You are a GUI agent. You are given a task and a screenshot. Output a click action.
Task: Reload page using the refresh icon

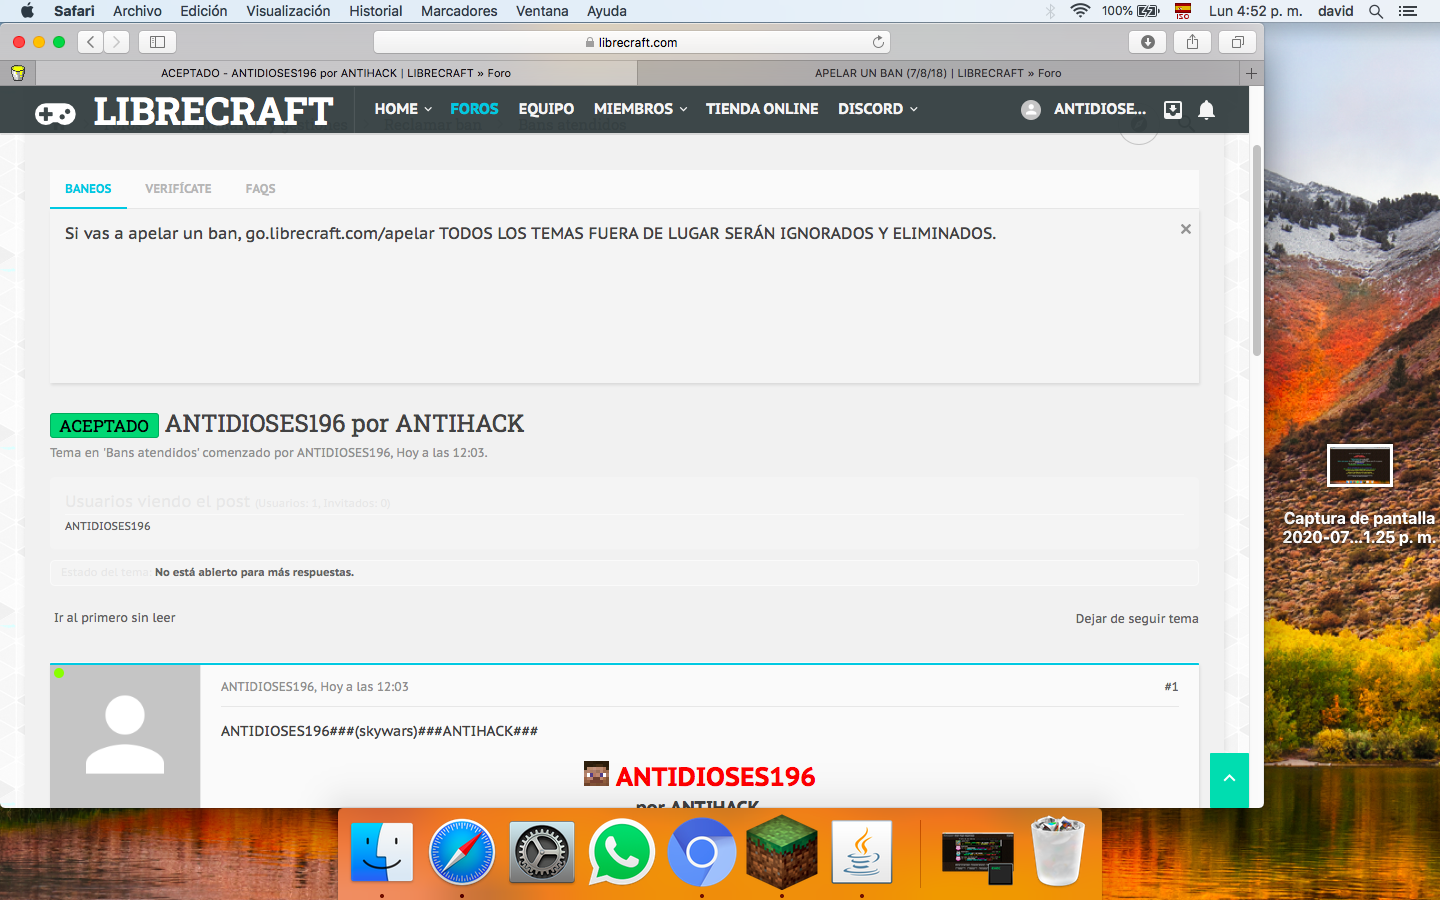(878, 42)
